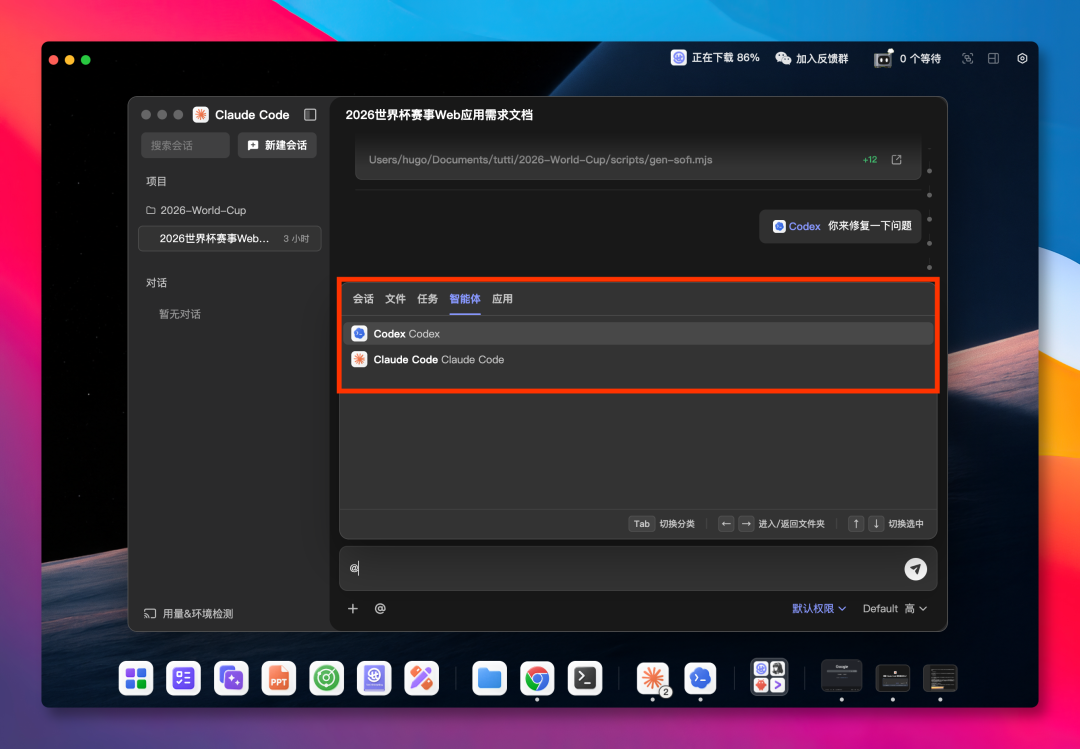
Task: Open the purple book app in dock
Action: [374, 678]
